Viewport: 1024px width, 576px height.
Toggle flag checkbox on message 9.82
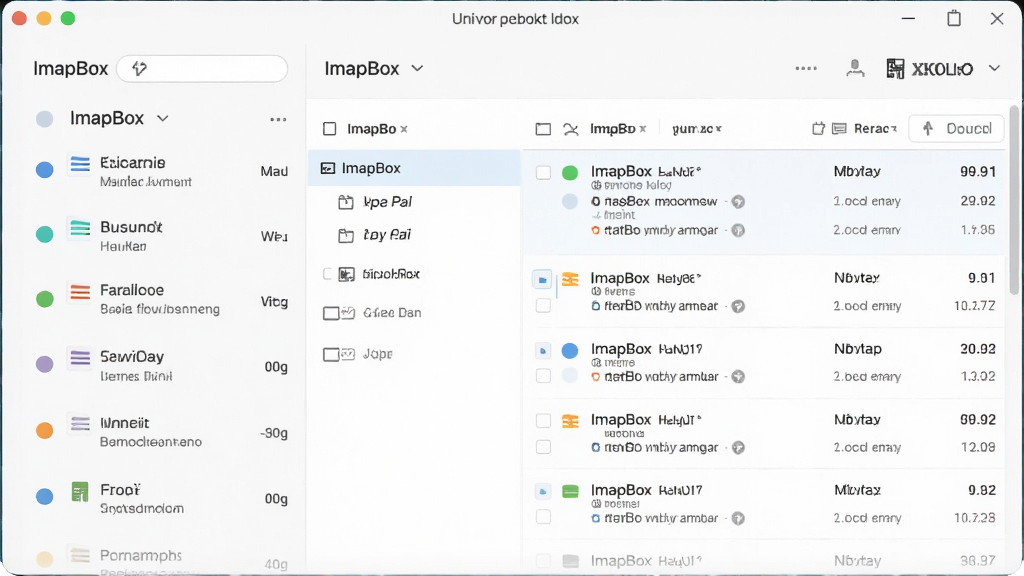coord(543,491)
